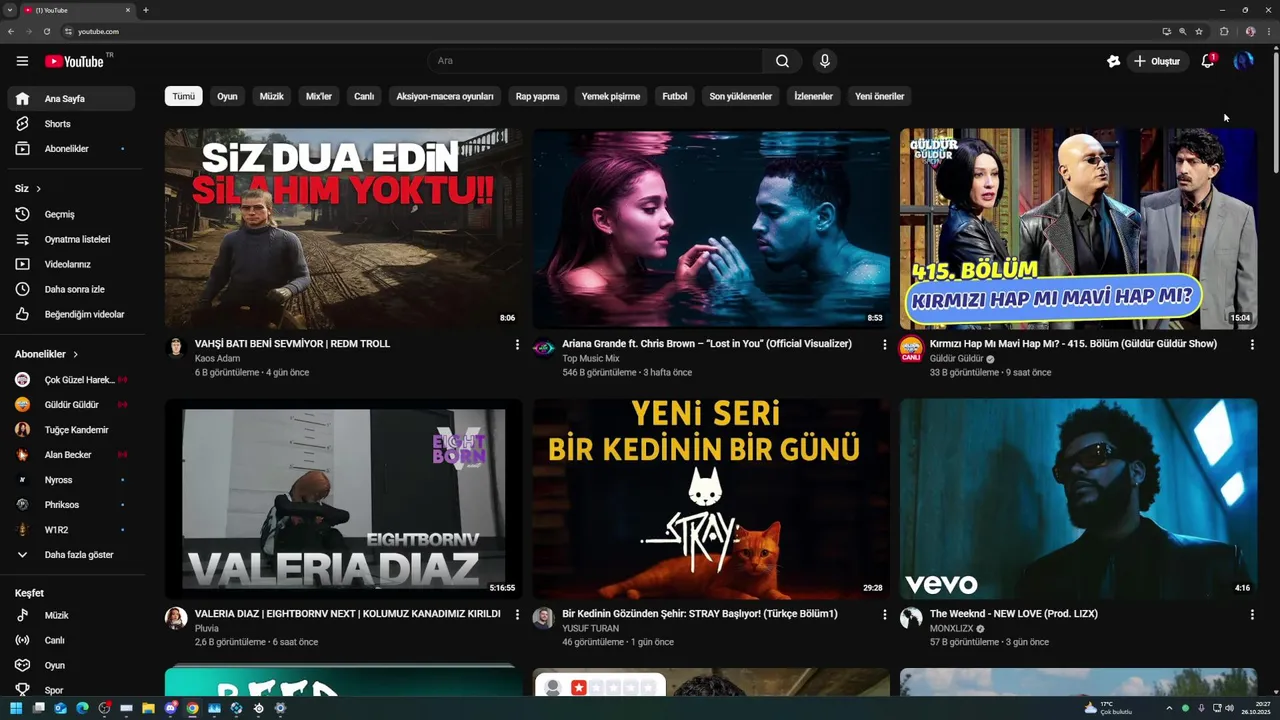Screen dimensions: 1280x720
Task: Click the sparkle icon beside Oluştur
Action: tap(1113, 61)
